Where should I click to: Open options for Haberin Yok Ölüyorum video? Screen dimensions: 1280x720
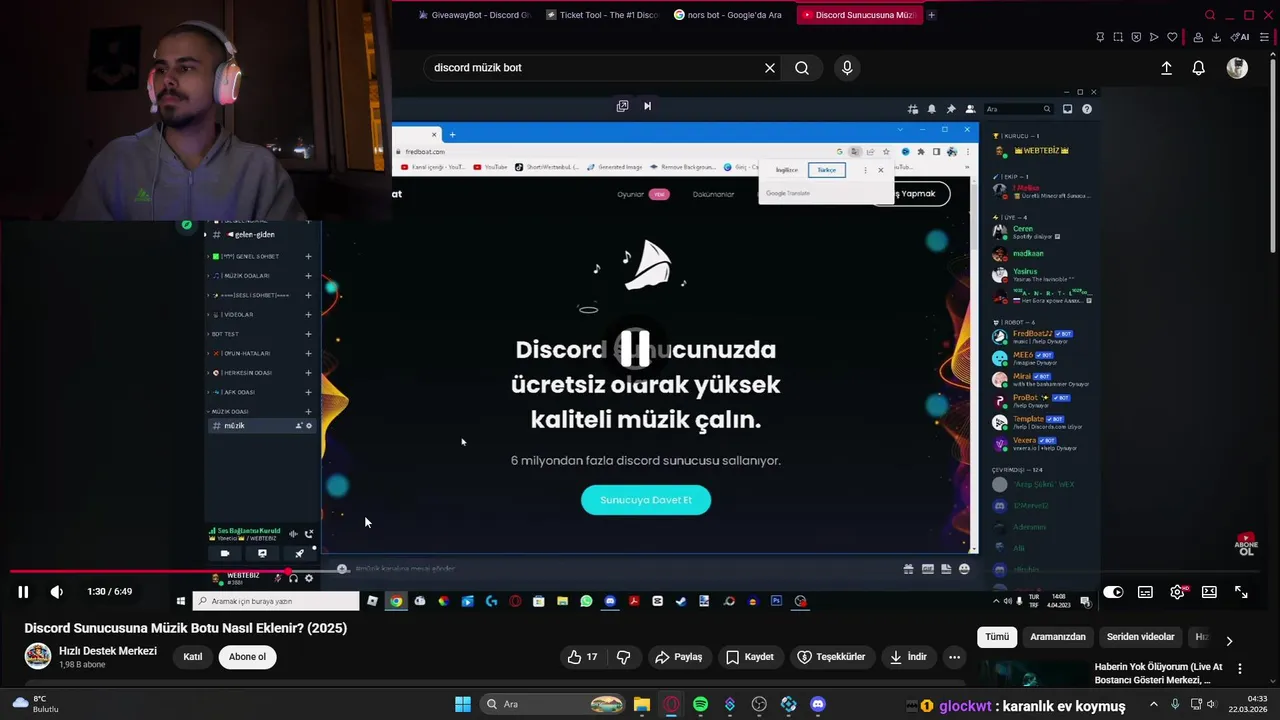point(1240,668)
